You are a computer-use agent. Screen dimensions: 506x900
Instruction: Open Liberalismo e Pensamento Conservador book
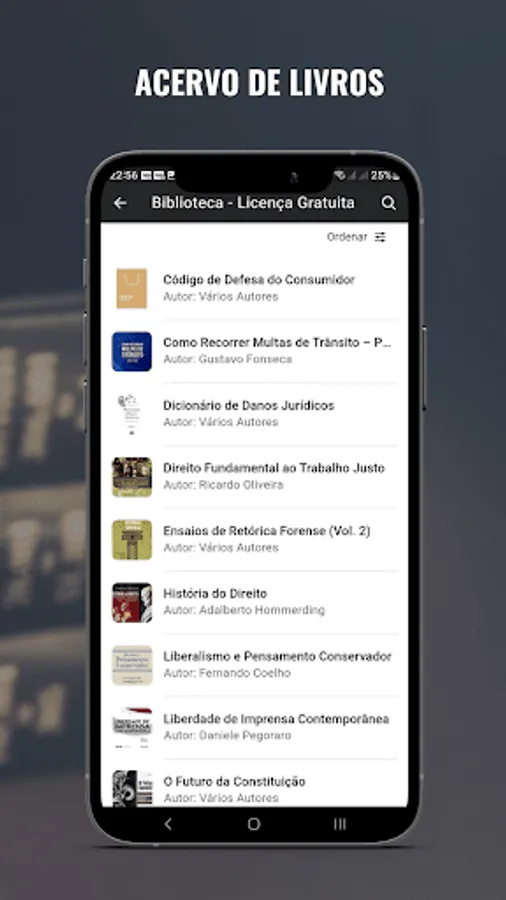(x=254, y=665)
